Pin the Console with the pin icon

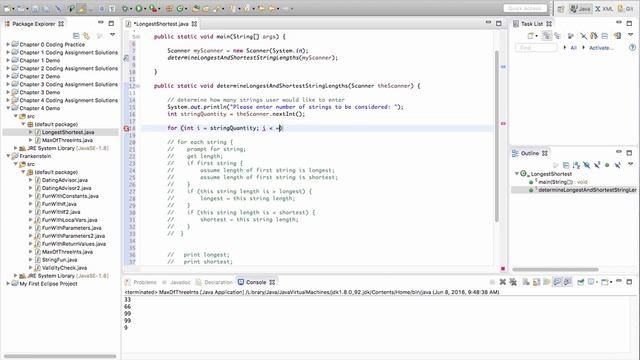point(580,282)
